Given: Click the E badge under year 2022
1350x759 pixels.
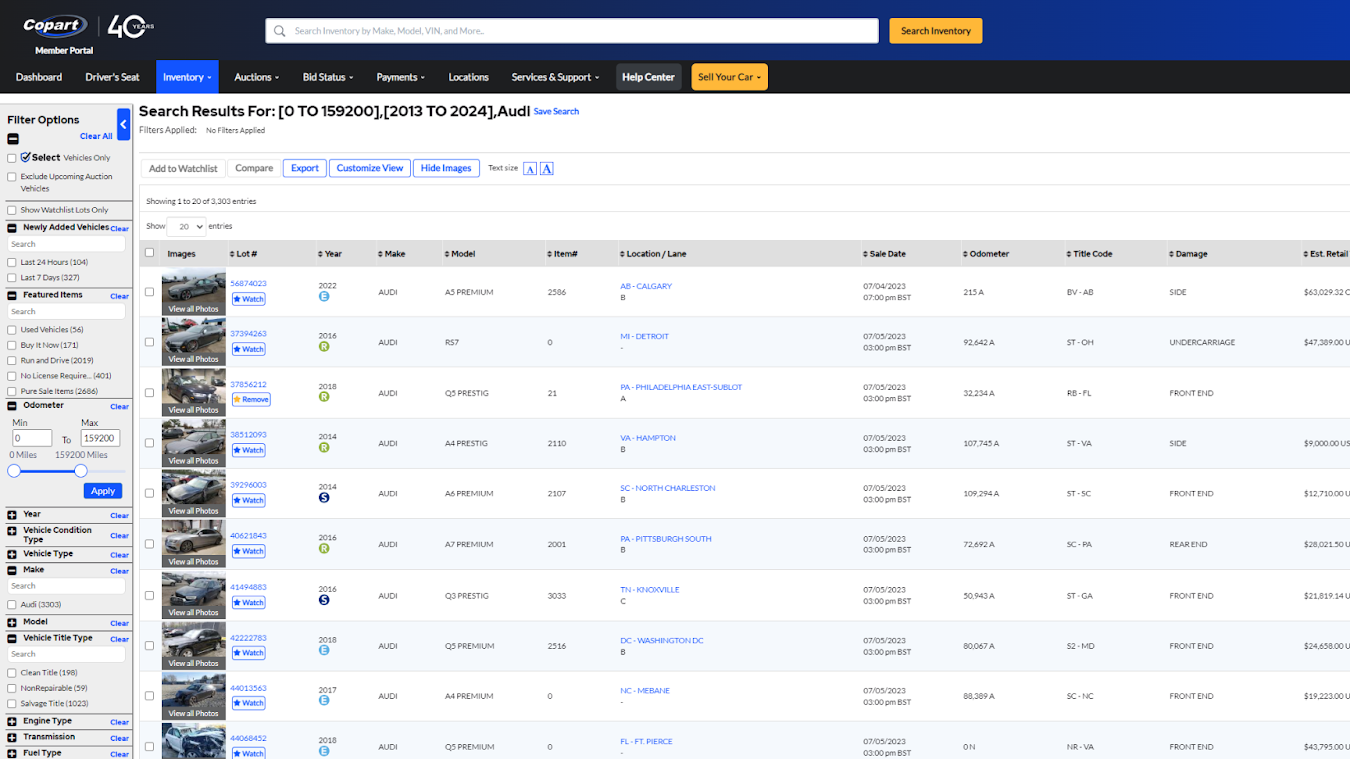Looking at the screenshot, I should tap(324, 297).
